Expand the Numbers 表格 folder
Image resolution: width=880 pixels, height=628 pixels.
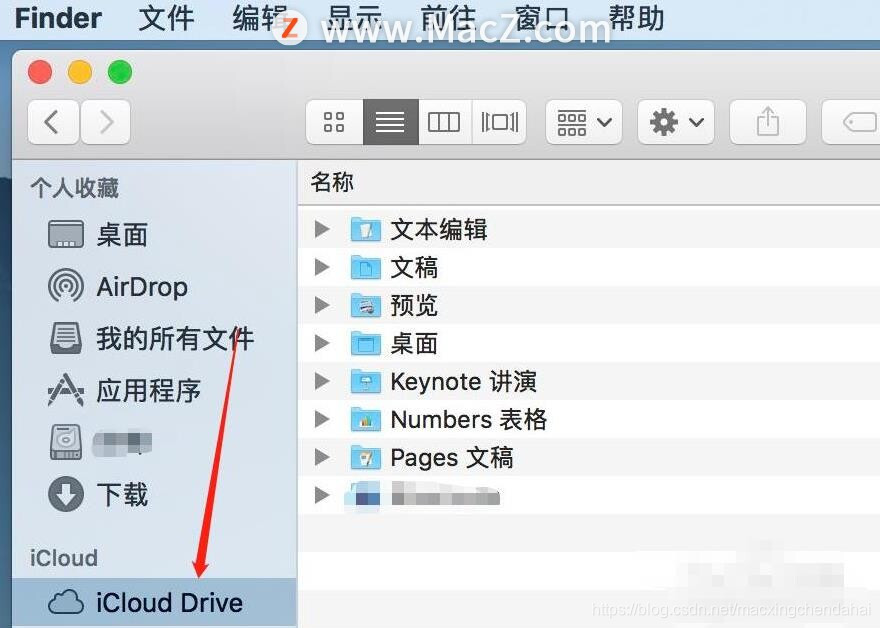[322, 419]
